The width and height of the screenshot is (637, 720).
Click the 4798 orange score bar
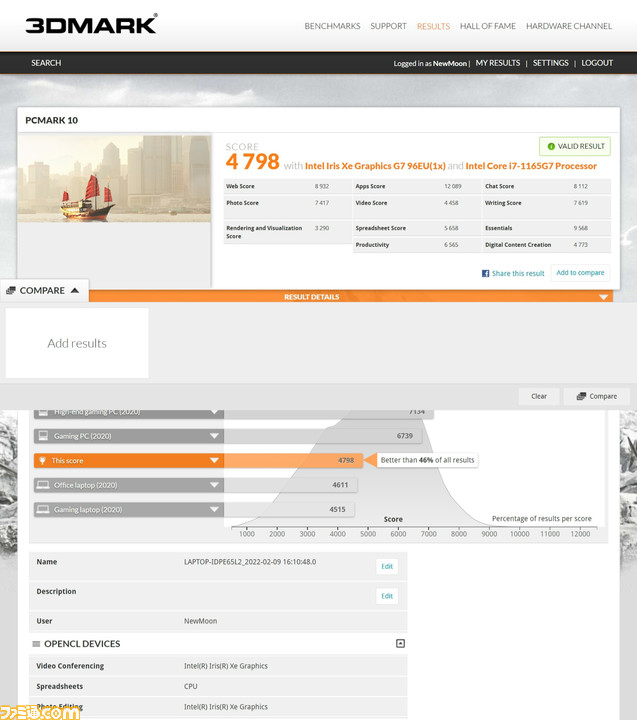tap(293, 461)
